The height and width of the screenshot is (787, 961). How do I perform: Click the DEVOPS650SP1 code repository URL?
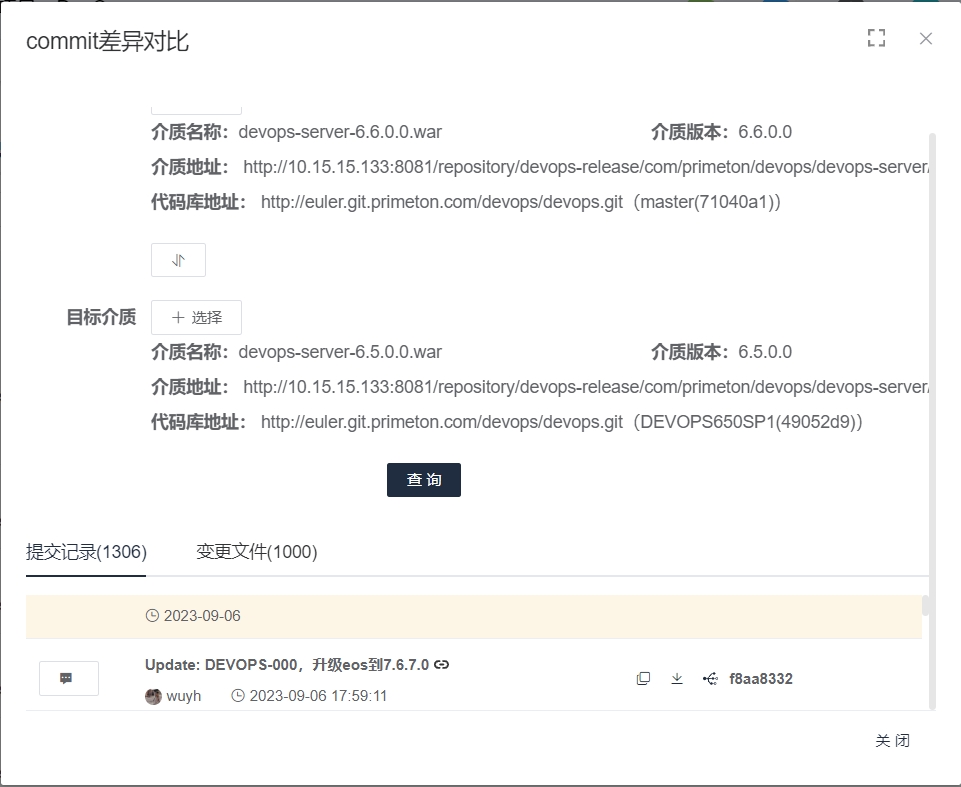click(x=561, y=422)
